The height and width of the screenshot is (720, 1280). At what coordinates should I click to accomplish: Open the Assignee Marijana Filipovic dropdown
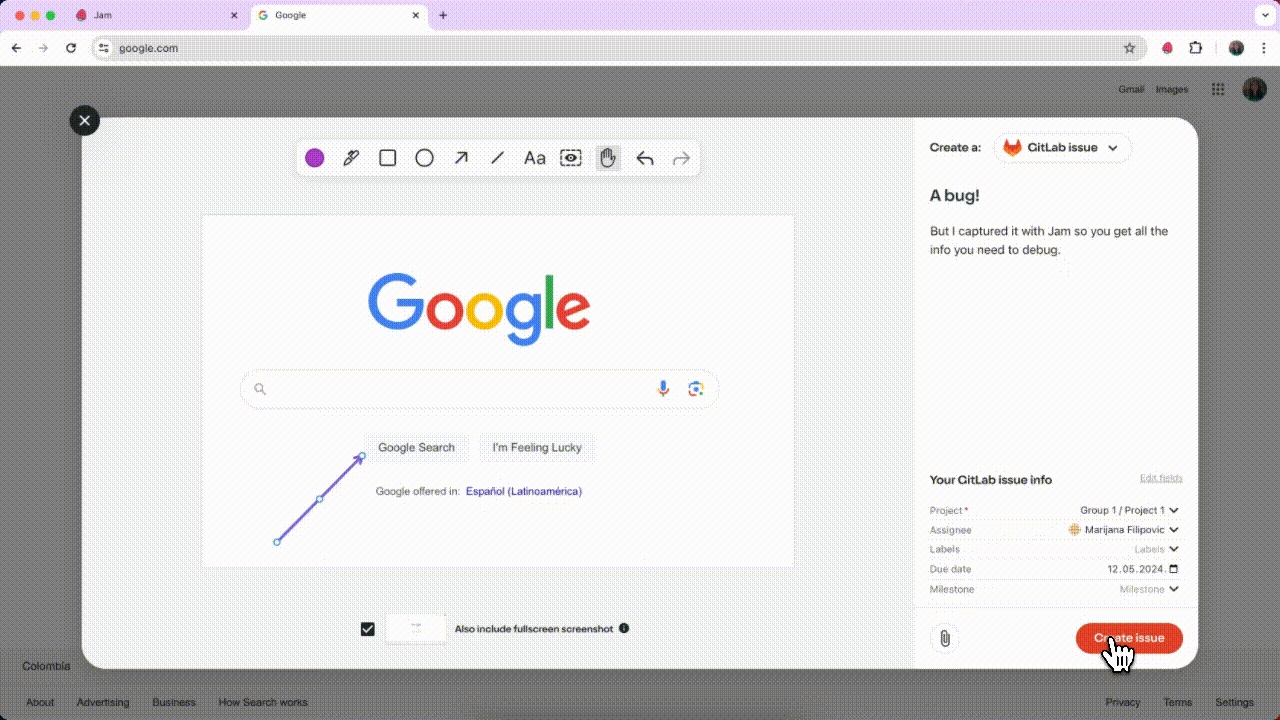1124,530
